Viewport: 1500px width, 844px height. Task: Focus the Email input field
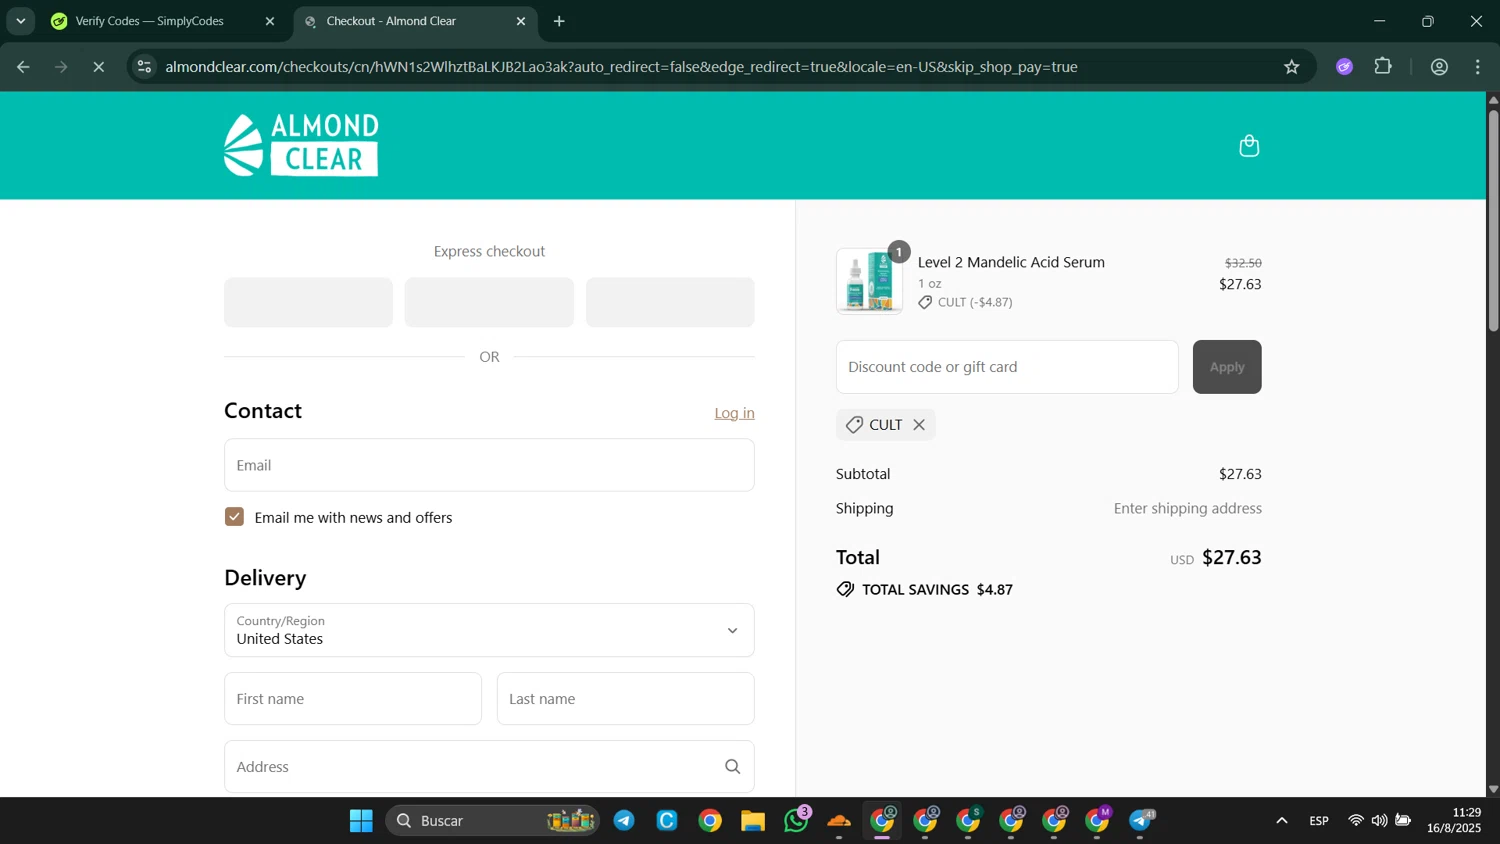click(489, 465)
